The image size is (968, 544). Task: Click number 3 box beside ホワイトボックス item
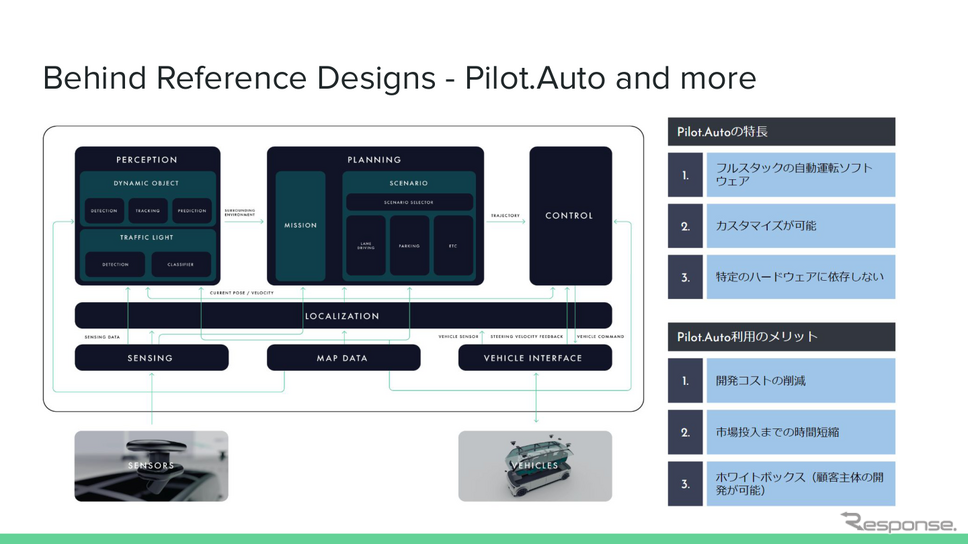[x=685, y=483]
